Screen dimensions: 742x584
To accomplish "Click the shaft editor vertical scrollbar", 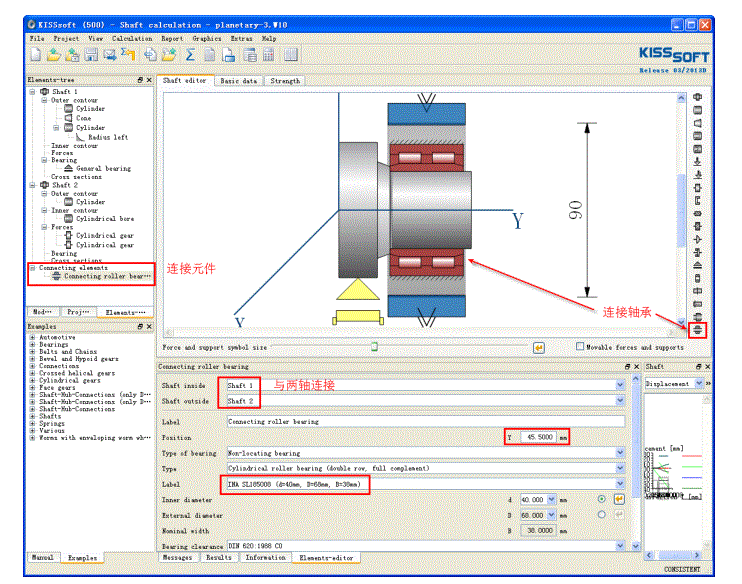I will point(681,210).
